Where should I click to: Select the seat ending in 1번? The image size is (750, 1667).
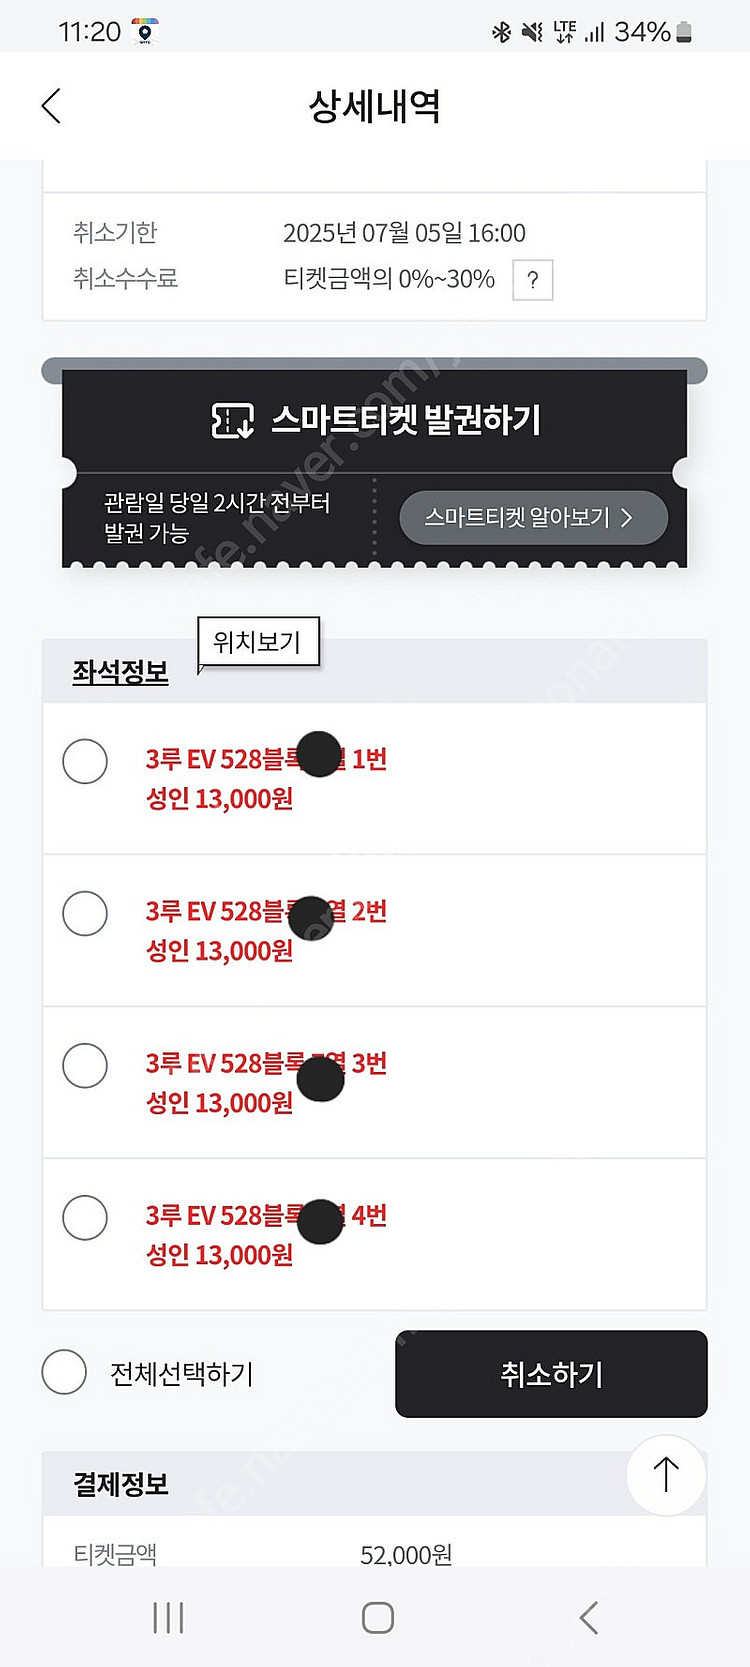[x=85, y=762]
